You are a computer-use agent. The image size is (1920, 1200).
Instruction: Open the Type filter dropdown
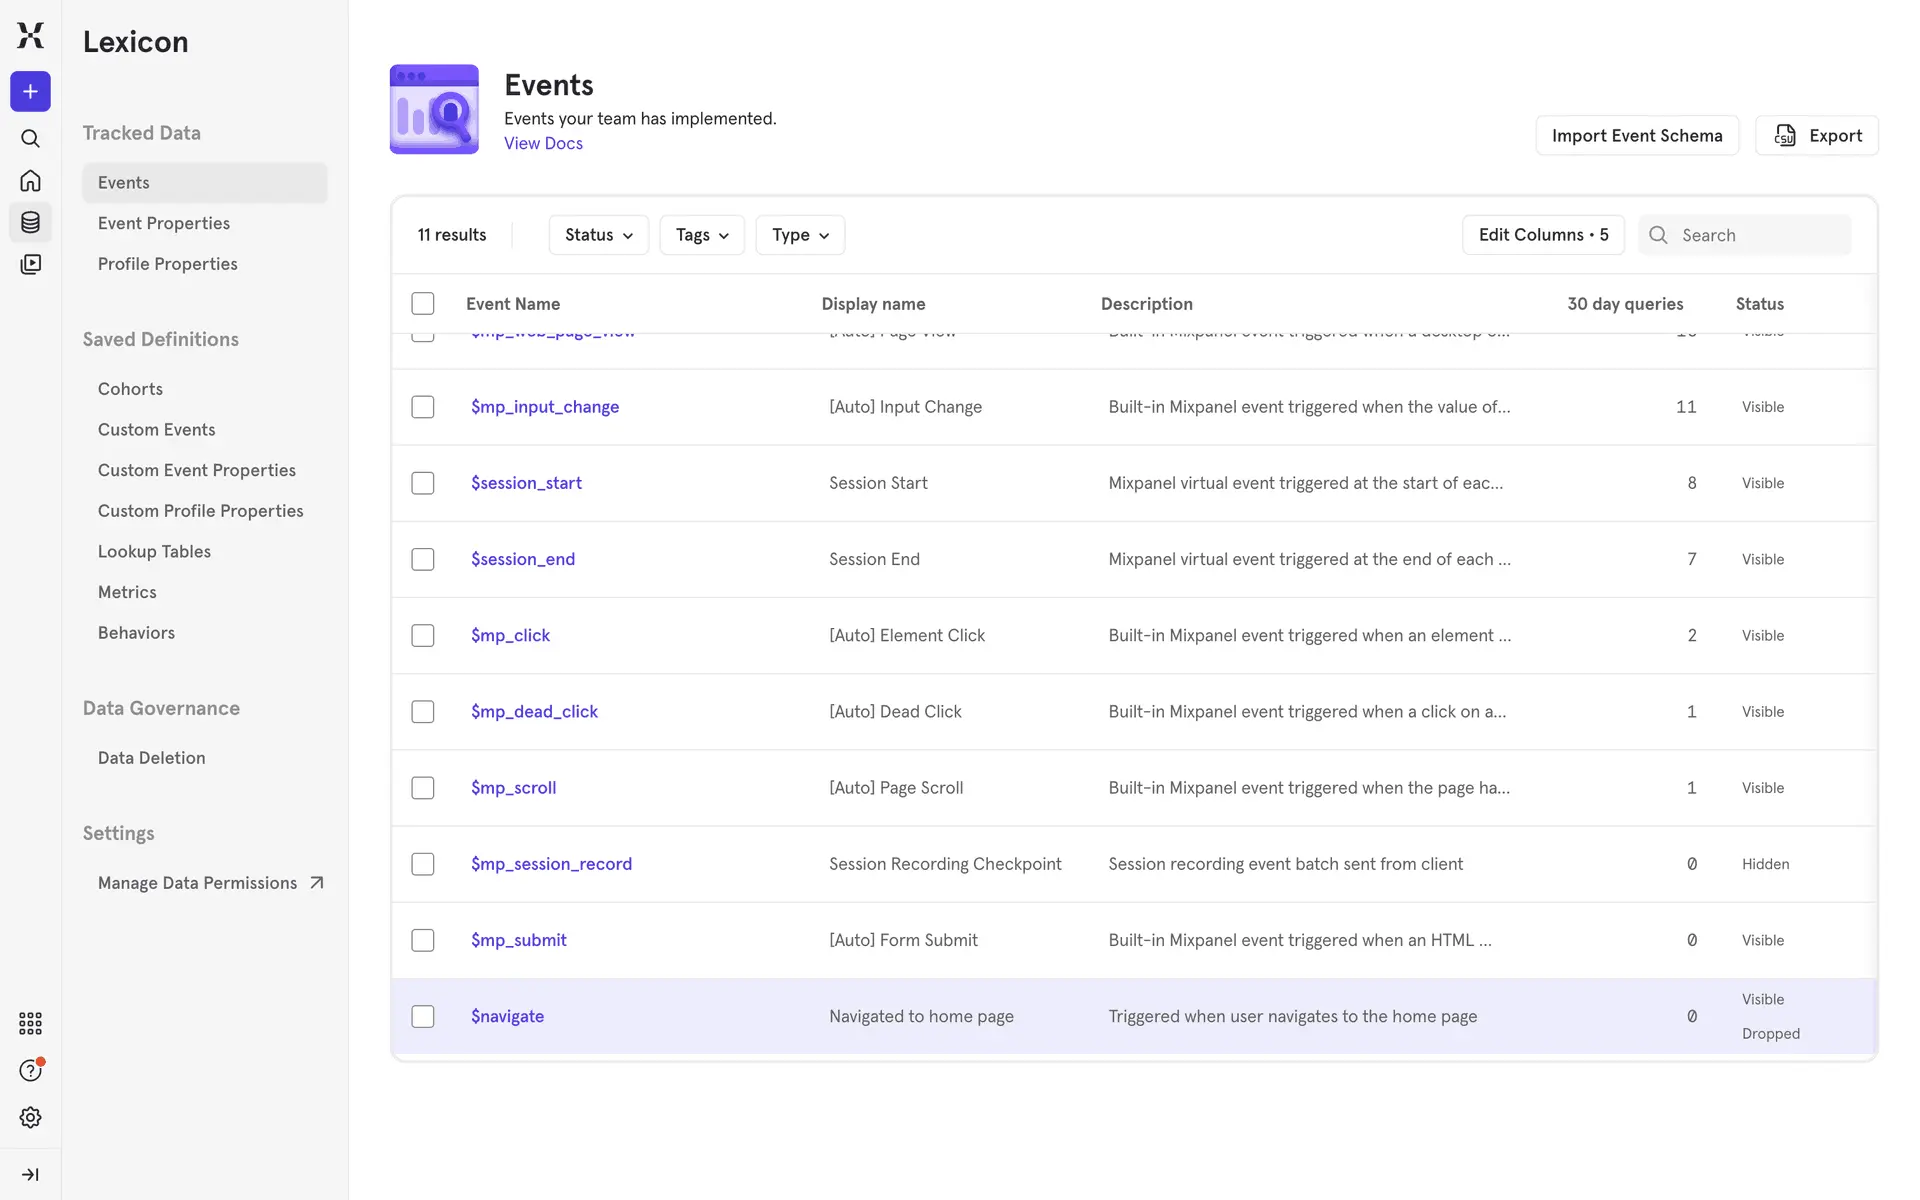click(x=800, y=235)
